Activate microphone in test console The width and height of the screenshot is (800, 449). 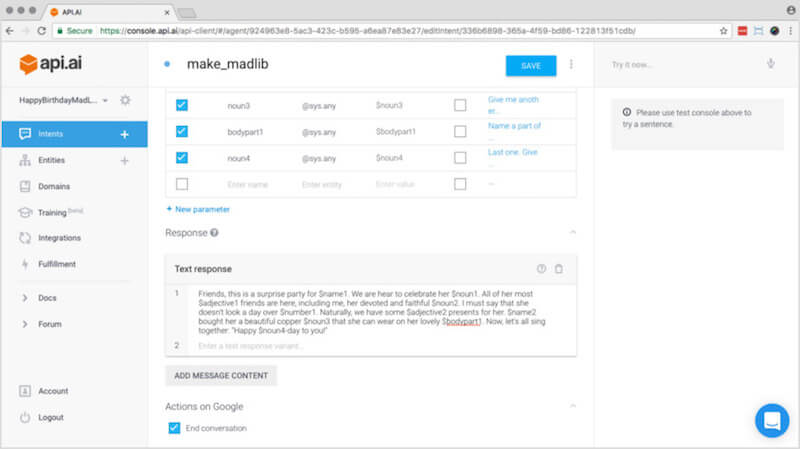pyautogui.click(x=770, y=64)
